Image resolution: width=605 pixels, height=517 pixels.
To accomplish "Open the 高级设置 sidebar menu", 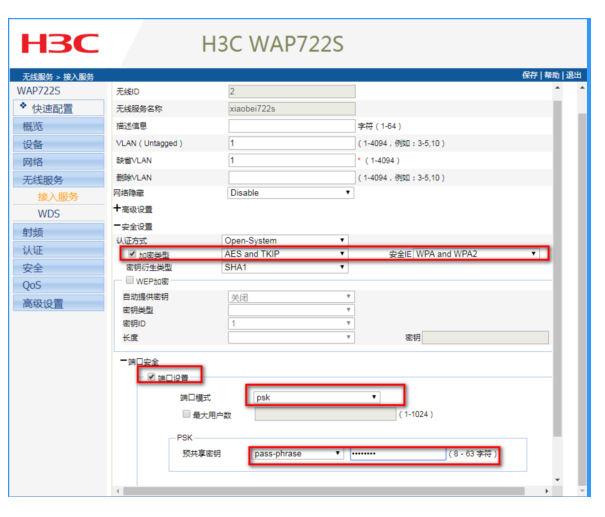I will point(59,303).
